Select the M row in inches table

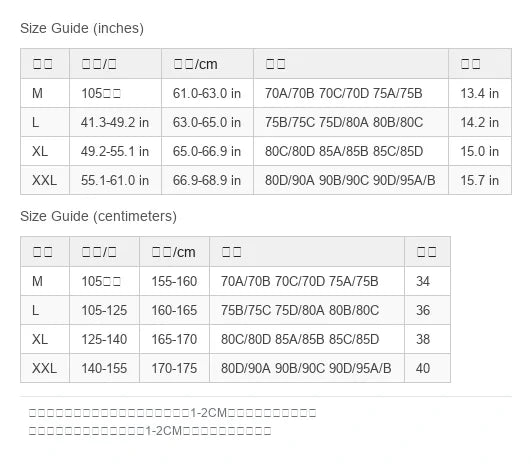tap(266, 93)
